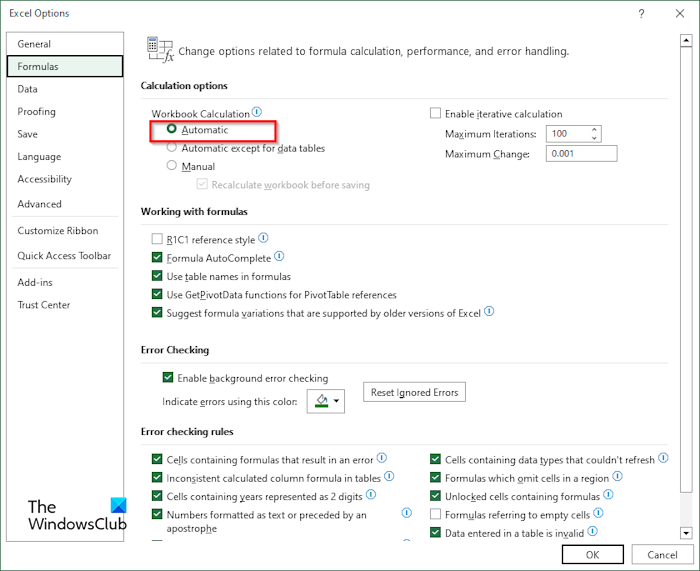This screenshot has height=571, width=700.
Task: Click the Maximum Change input field
Action: 581,154
